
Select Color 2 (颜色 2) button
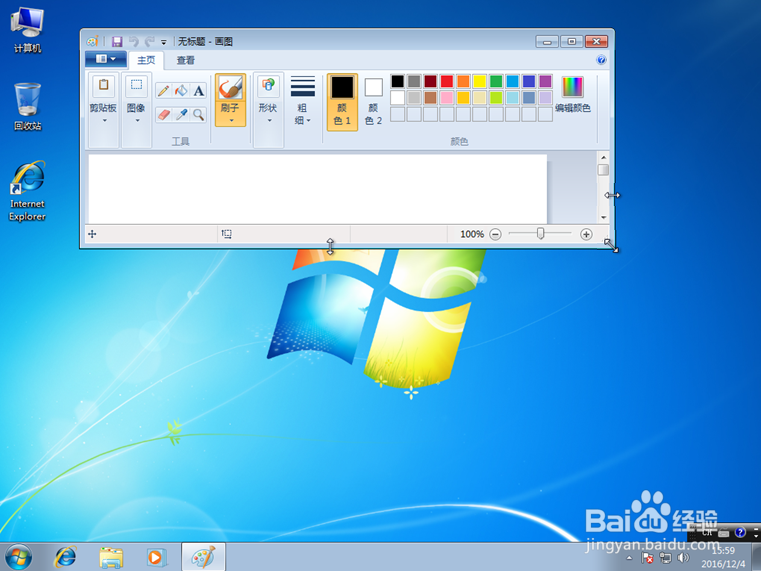[x=373, y=102]
